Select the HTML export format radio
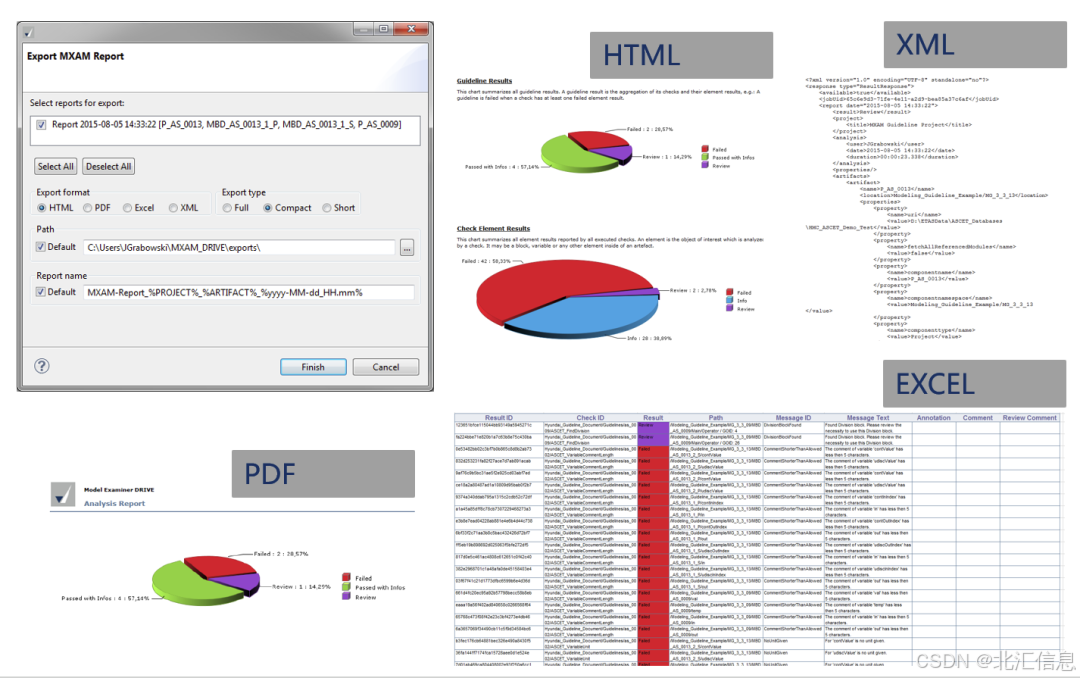 pyautogui.click(x=42, y=207)
